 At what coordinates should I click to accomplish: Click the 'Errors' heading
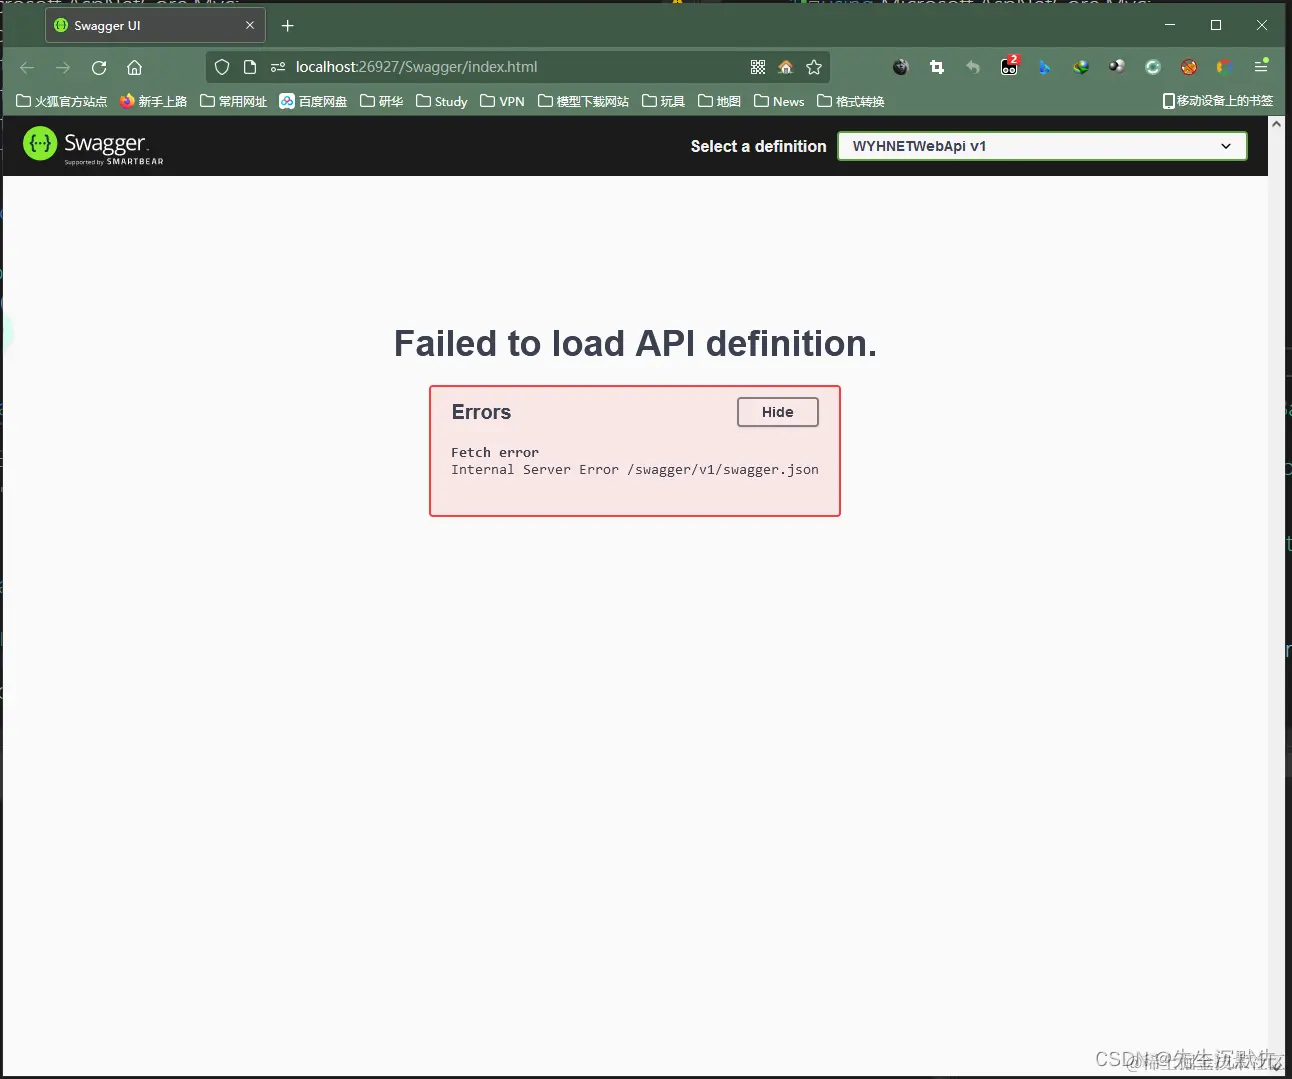(481, 412)
